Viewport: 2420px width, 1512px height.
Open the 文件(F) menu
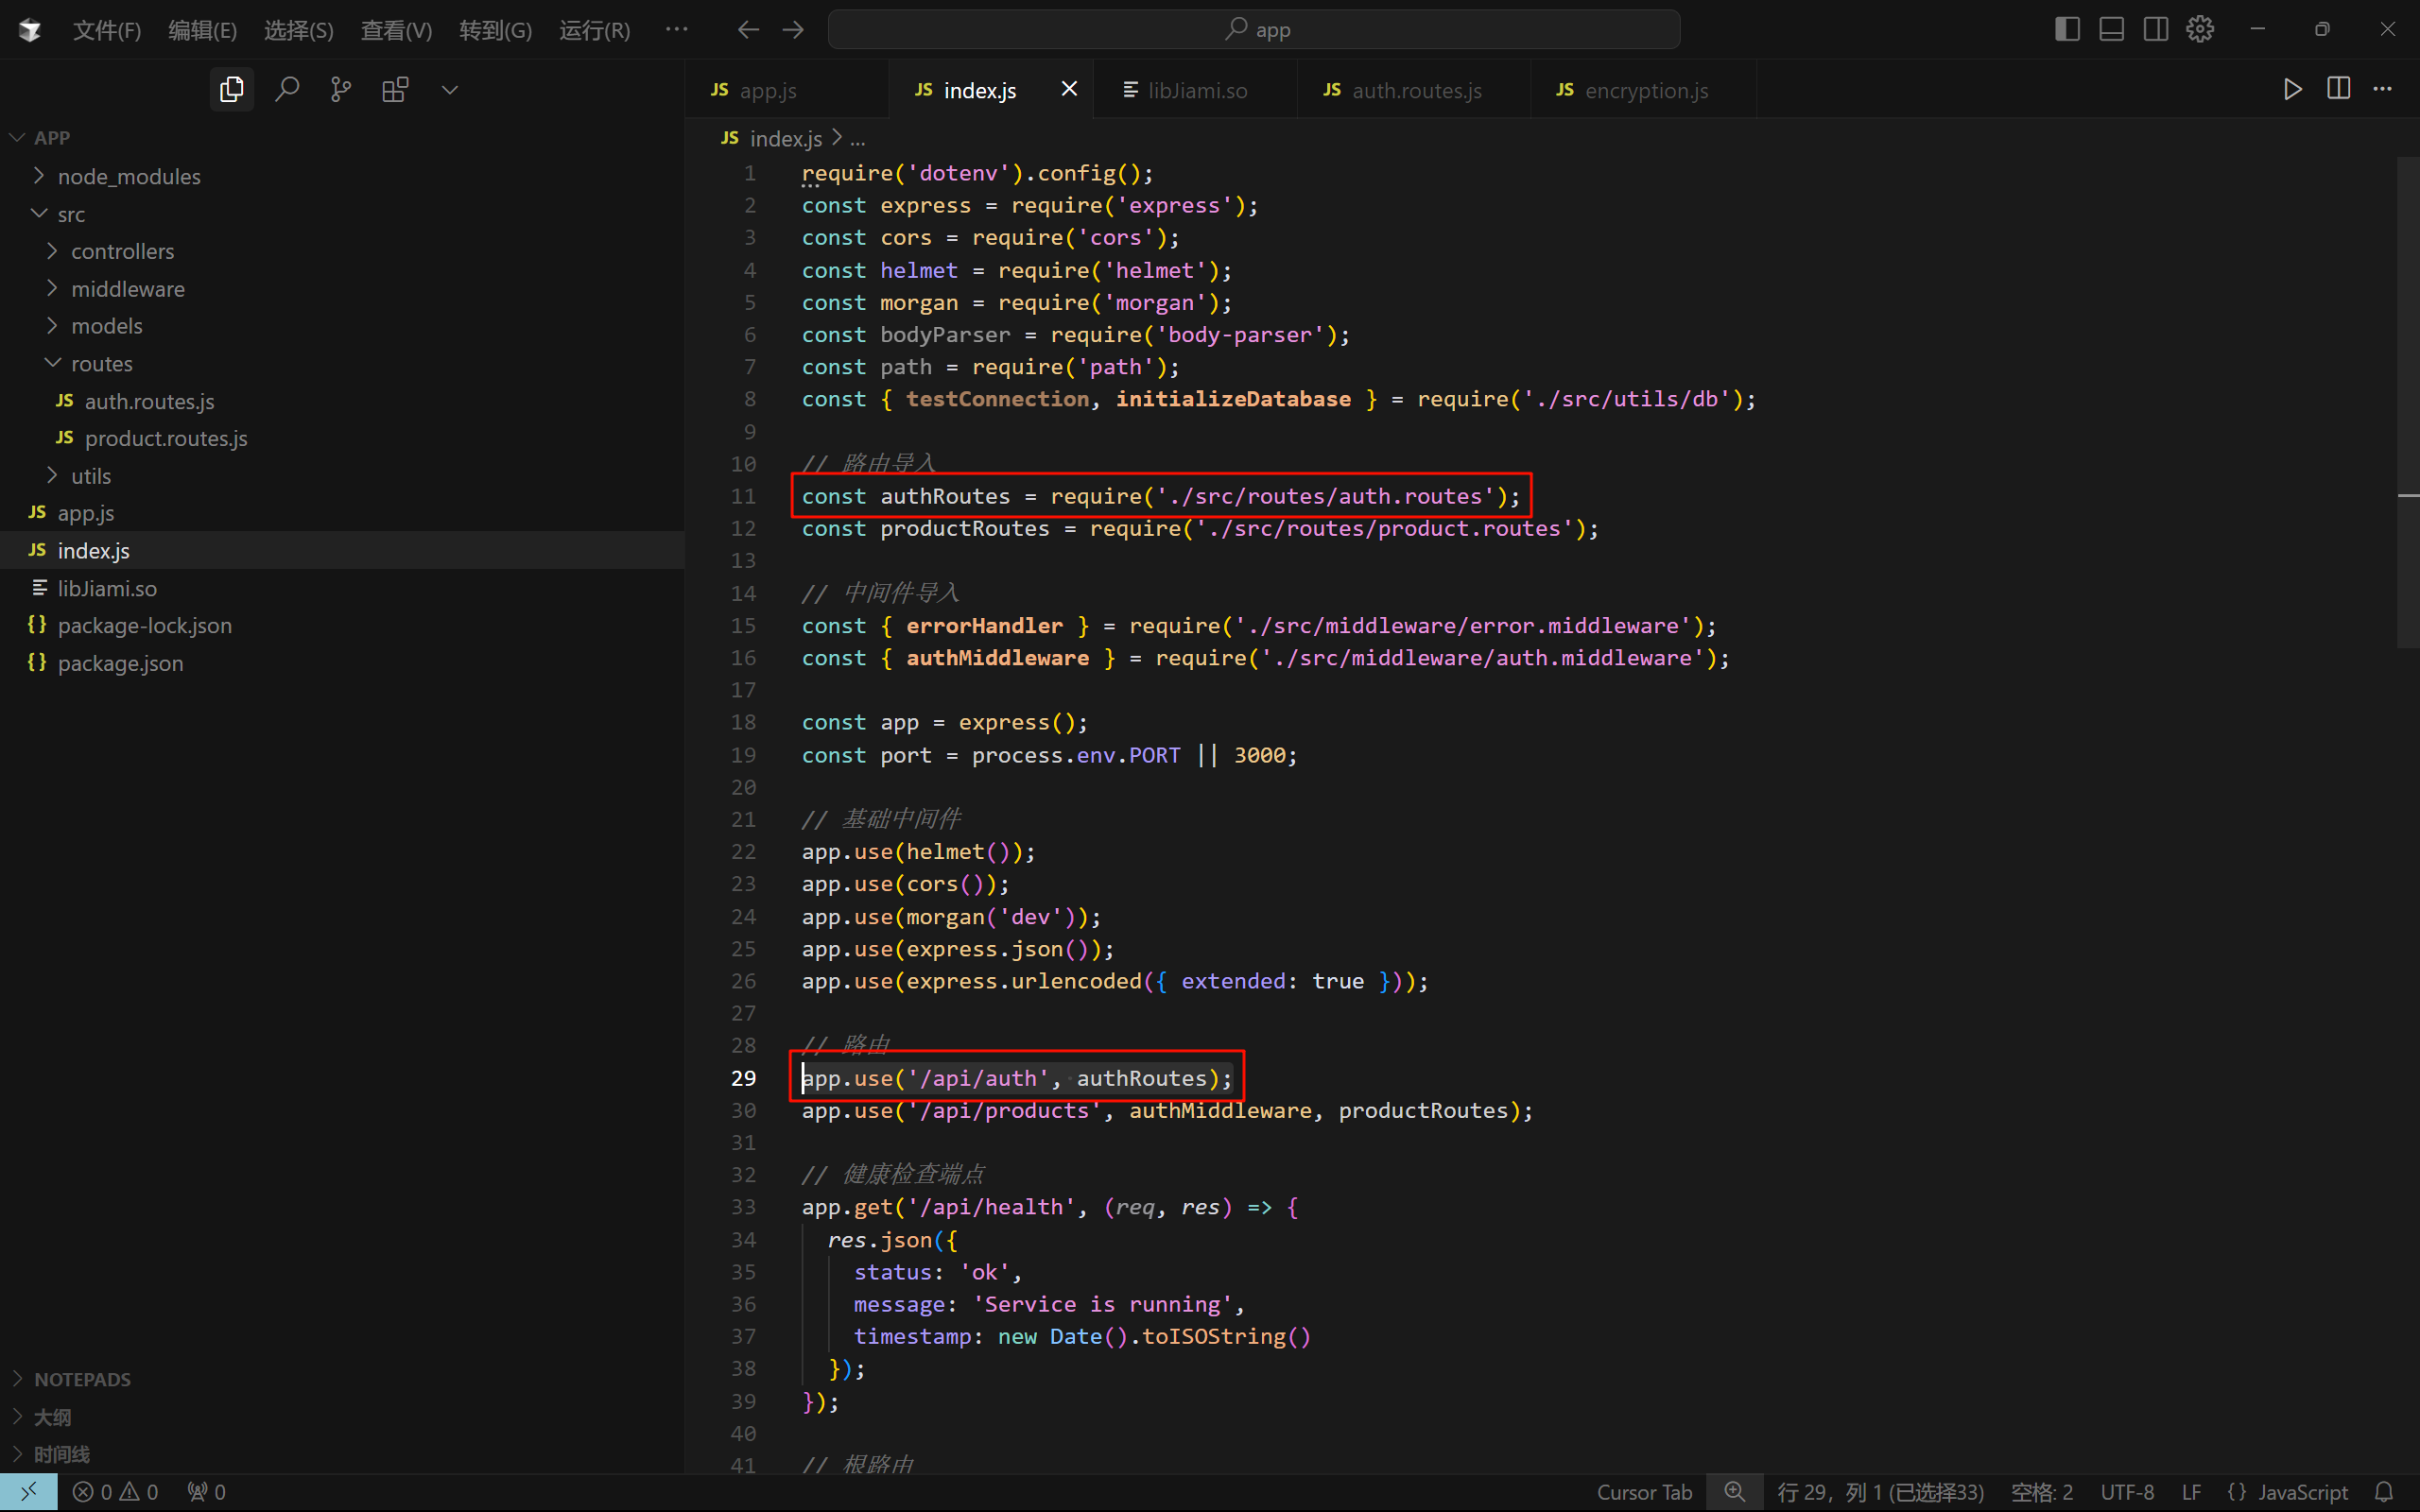tap(106, 30)
